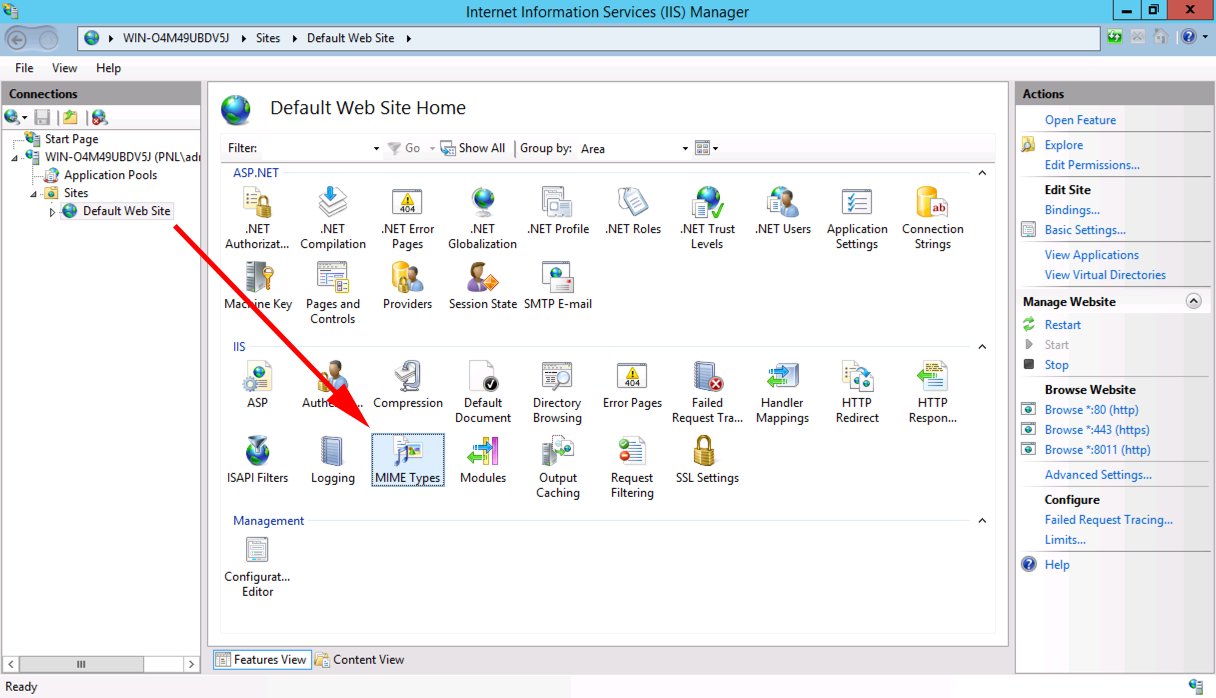This screenshot has width=1216, height=698.
Task: Open the view mode dropdown button
Action: tap(707, 148)
